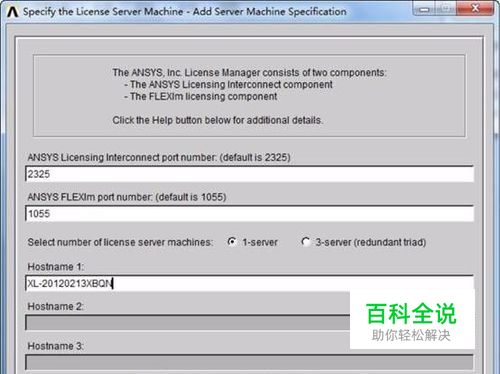The height and width of the screenshot is (374, 500).
Task: Minimize the license server dialog window
Action: (x=424, y=9)
